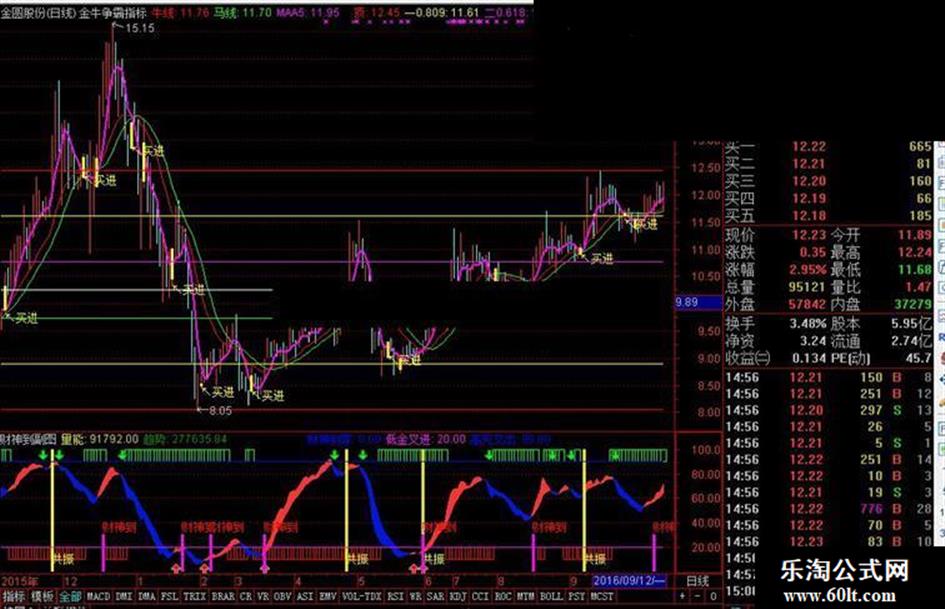Viewport: 945px width, 609px height.
Task: Load the BOLL indicator
Action: click(x=551, y=596)
